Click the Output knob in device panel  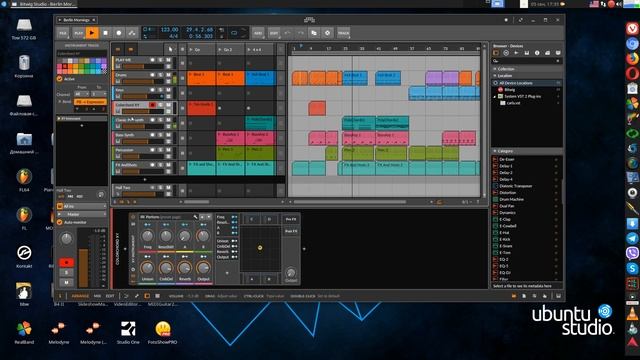coord(203,268)
